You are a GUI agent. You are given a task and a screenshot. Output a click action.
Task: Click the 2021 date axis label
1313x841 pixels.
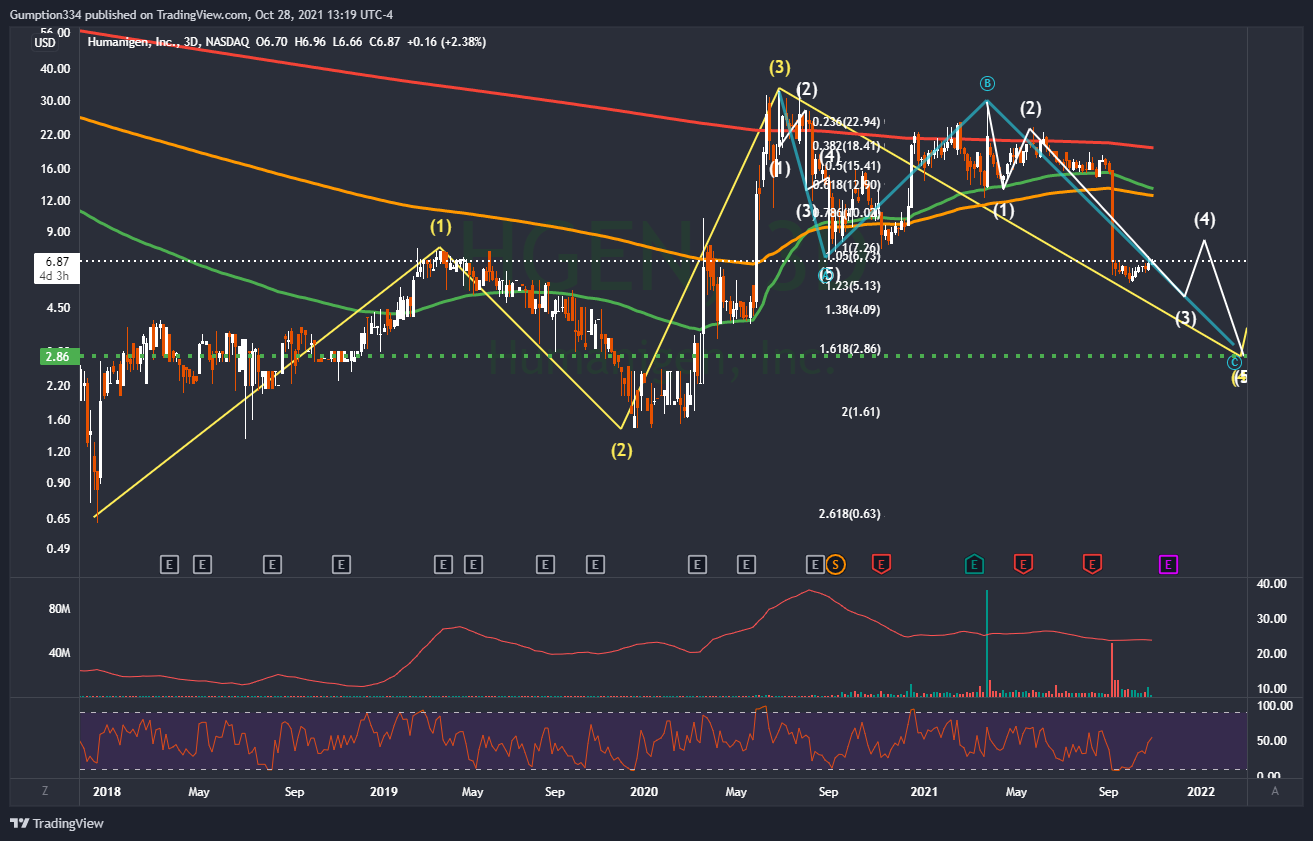point(924,792)
